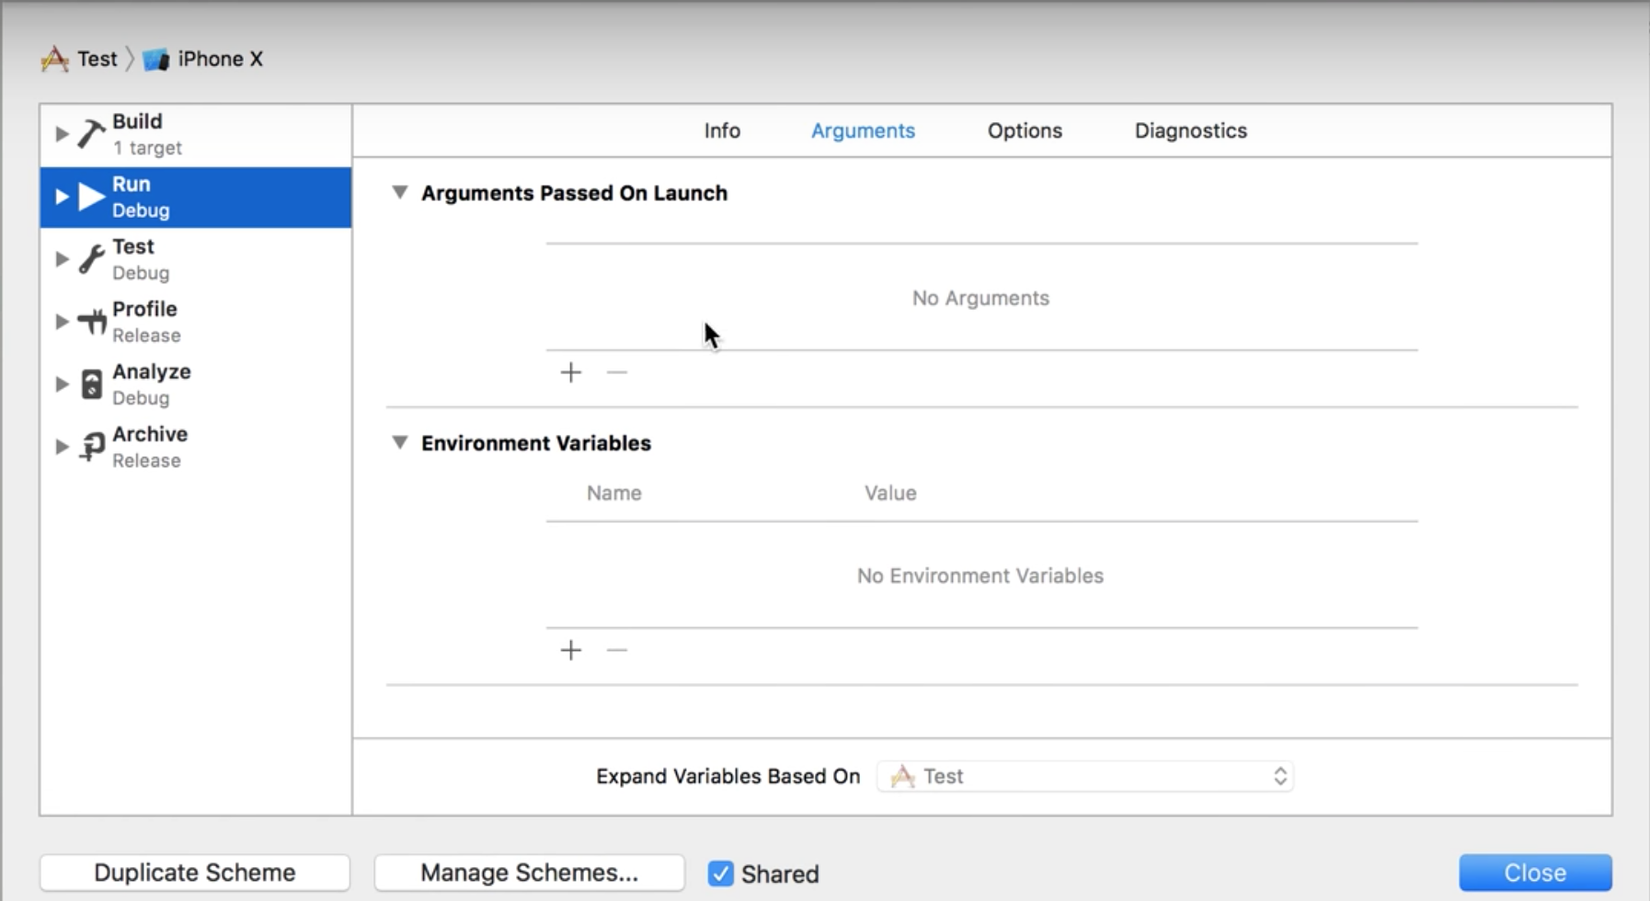The height and width of the screenshot is (901, 1650).
Task: Click the Archive icon in sidebar
Action: 92,447
